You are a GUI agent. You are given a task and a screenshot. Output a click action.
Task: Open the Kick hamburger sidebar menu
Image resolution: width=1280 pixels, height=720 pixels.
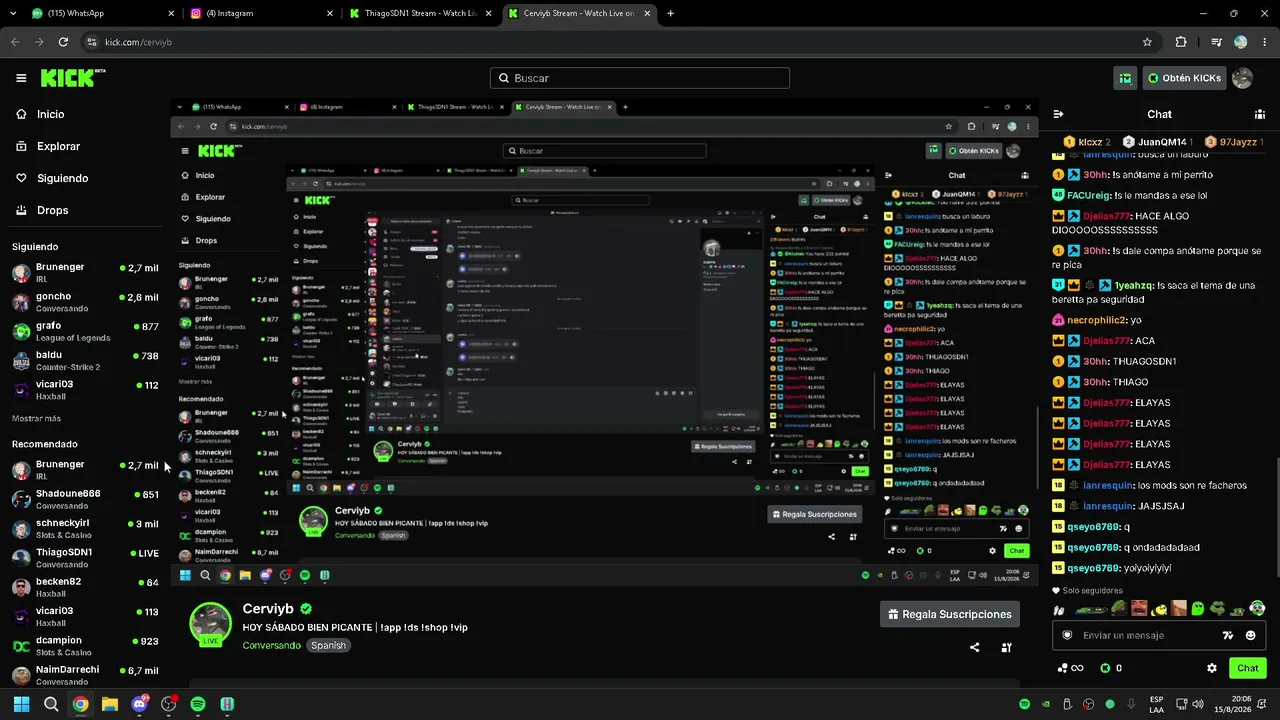(x=21, y=78)
